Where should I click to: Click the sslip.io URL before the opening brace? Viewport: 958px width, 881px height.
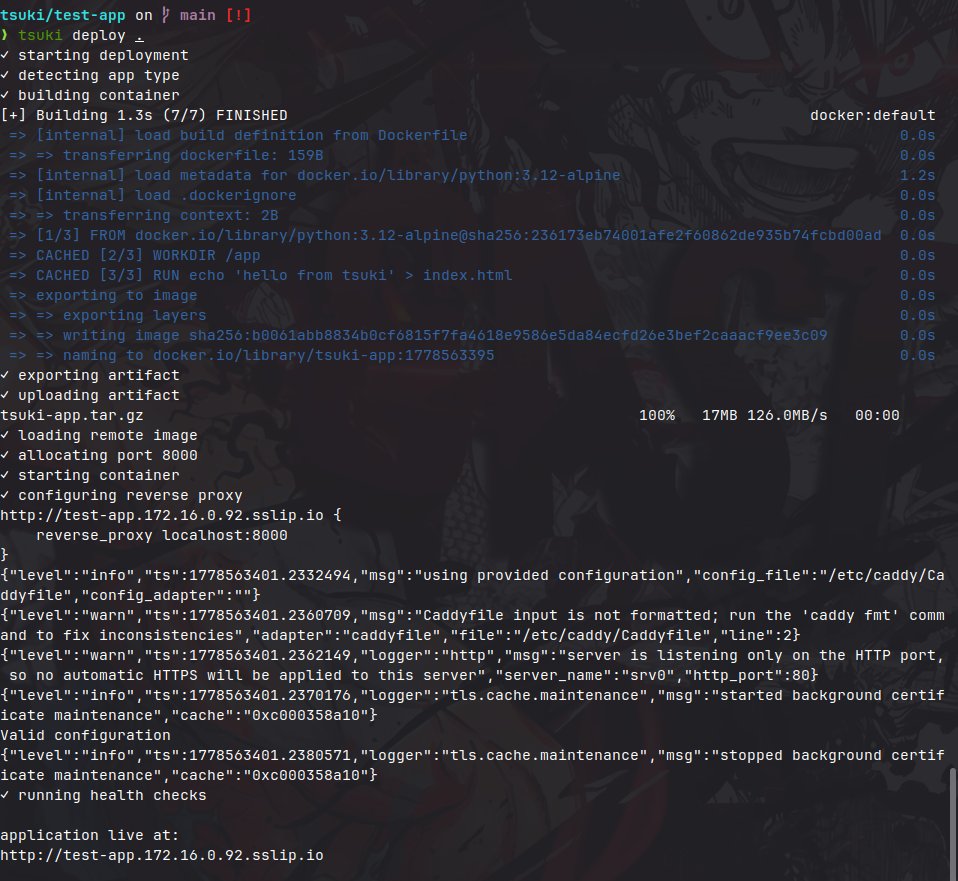[x=162, y=515]
